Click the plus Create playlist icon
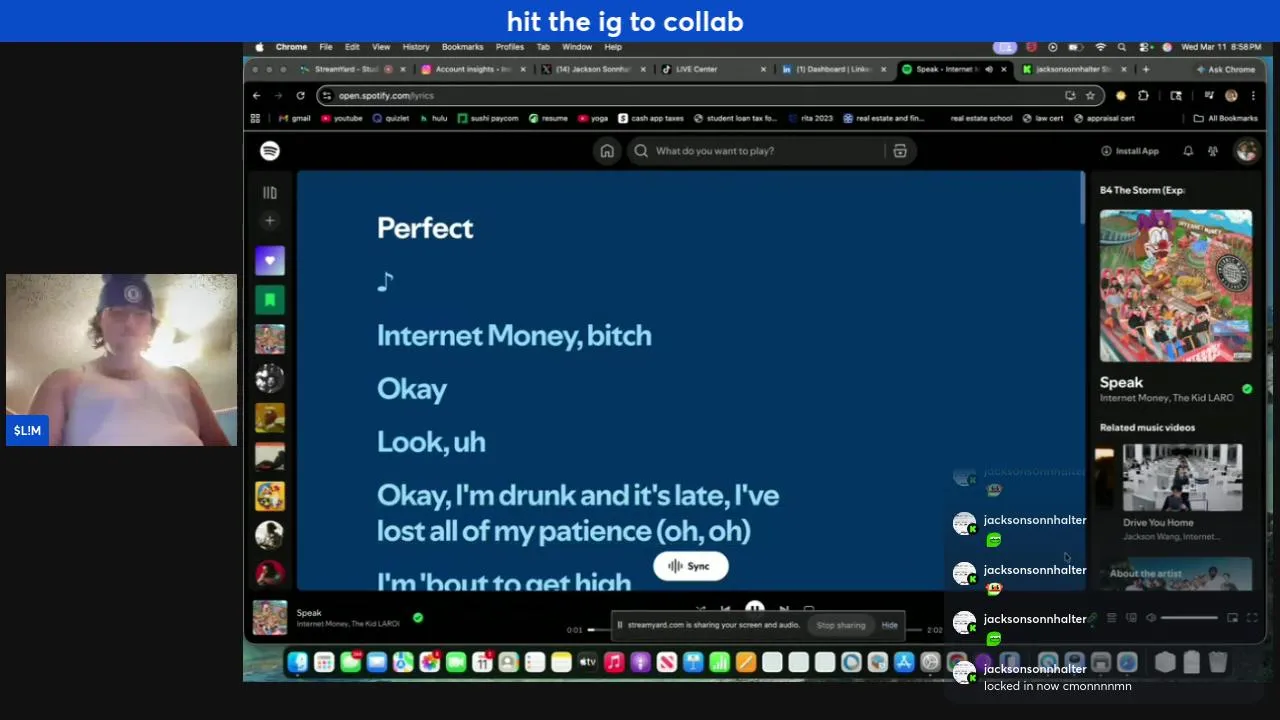 click(269, 221)
